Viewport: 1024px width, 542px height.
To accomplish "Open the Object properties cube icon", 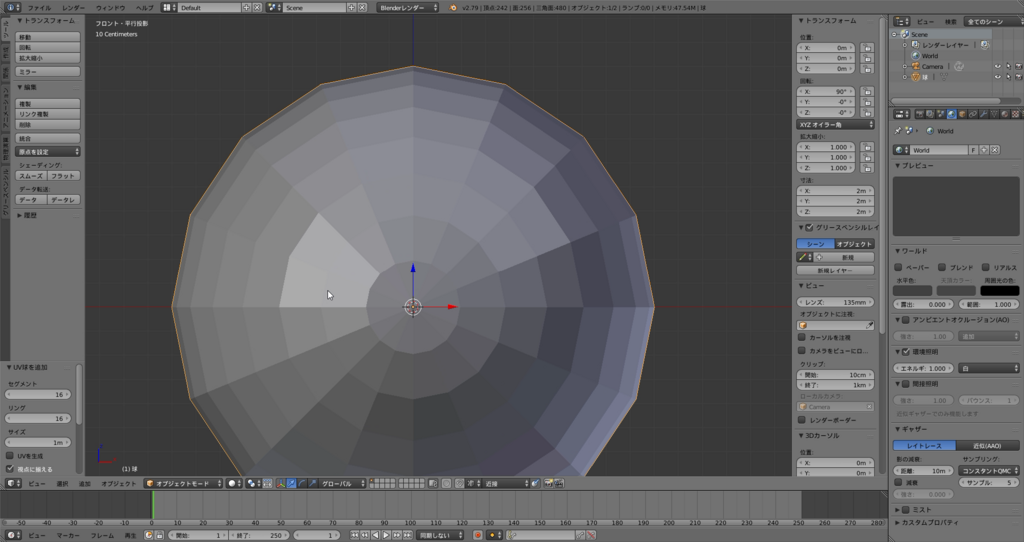I will [962, 114].
